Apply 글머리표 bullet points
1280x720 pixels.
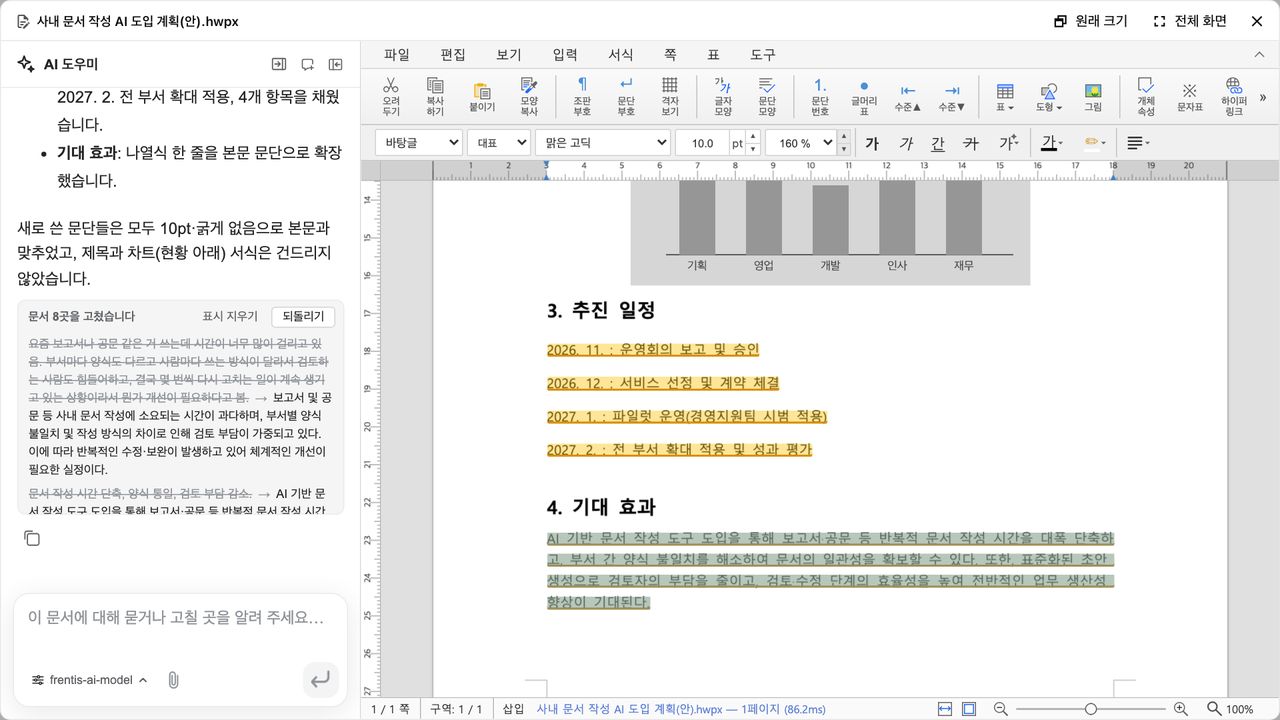click(864, 96)
